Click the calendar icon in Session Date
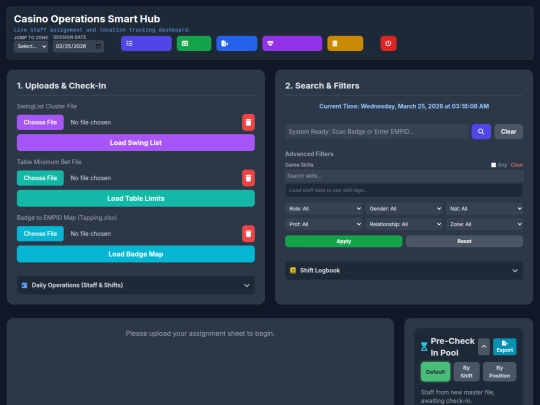 click(x=98, y=46)
